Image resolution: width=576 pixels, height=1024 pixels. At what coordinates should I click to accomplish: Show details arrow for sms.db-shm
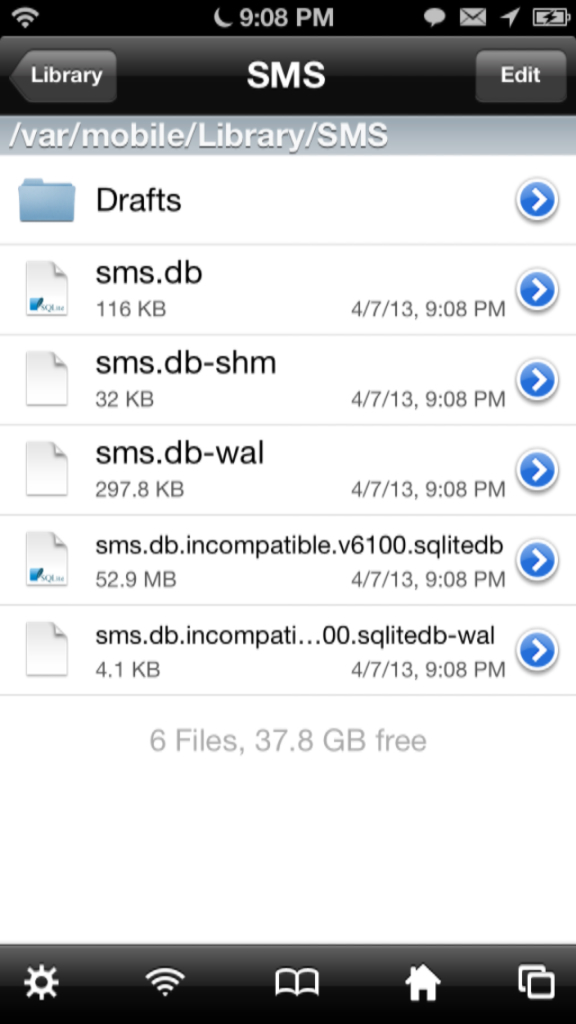point(537,379)
